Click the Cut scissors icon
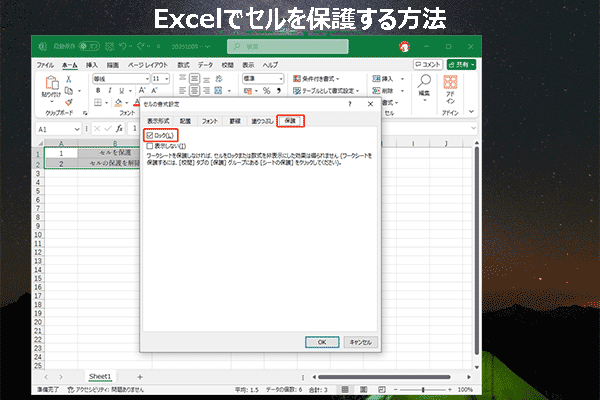The image size is (600, 400). (x=68, y=79)
